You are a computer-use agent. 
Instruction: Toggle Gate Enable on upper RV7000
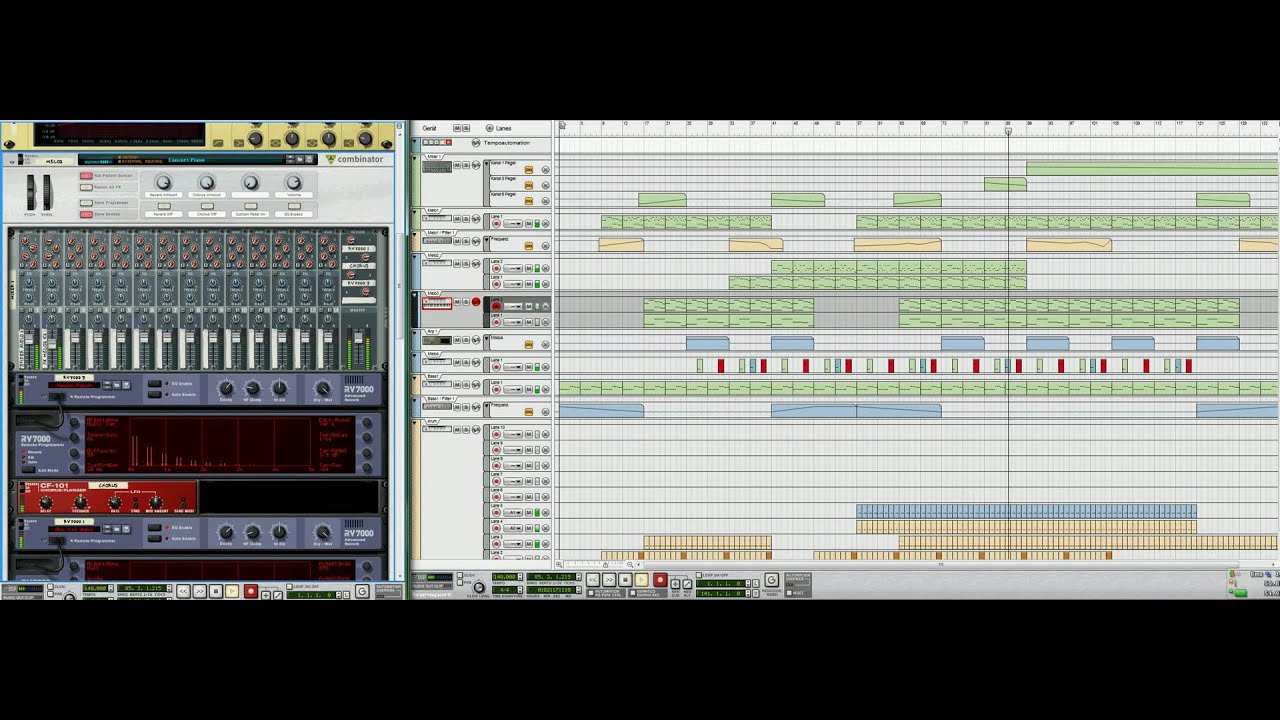point(155,394)
